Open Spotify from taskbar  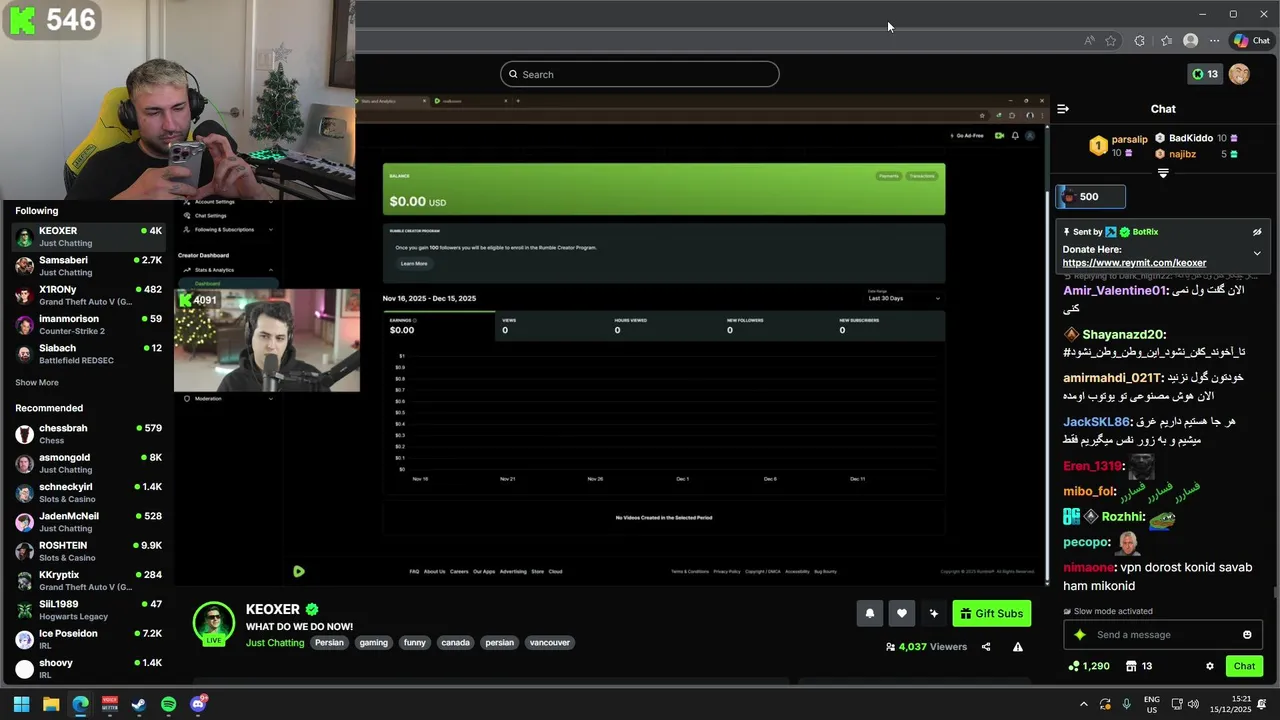168,704
